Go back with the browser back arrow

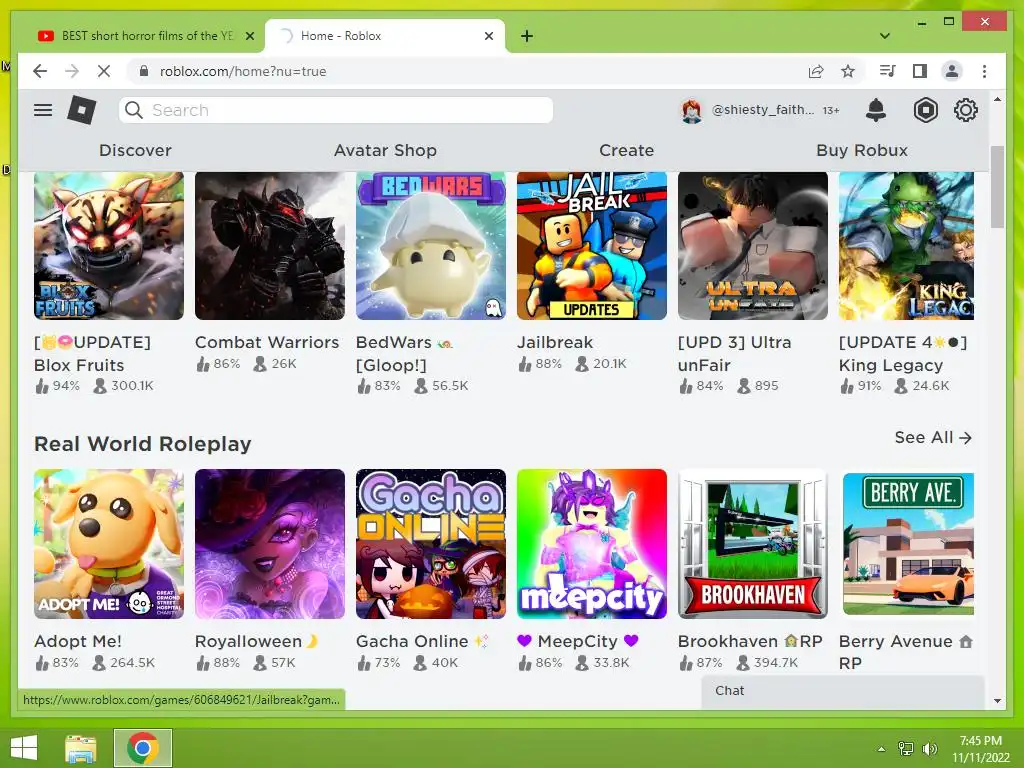[40, 71]
